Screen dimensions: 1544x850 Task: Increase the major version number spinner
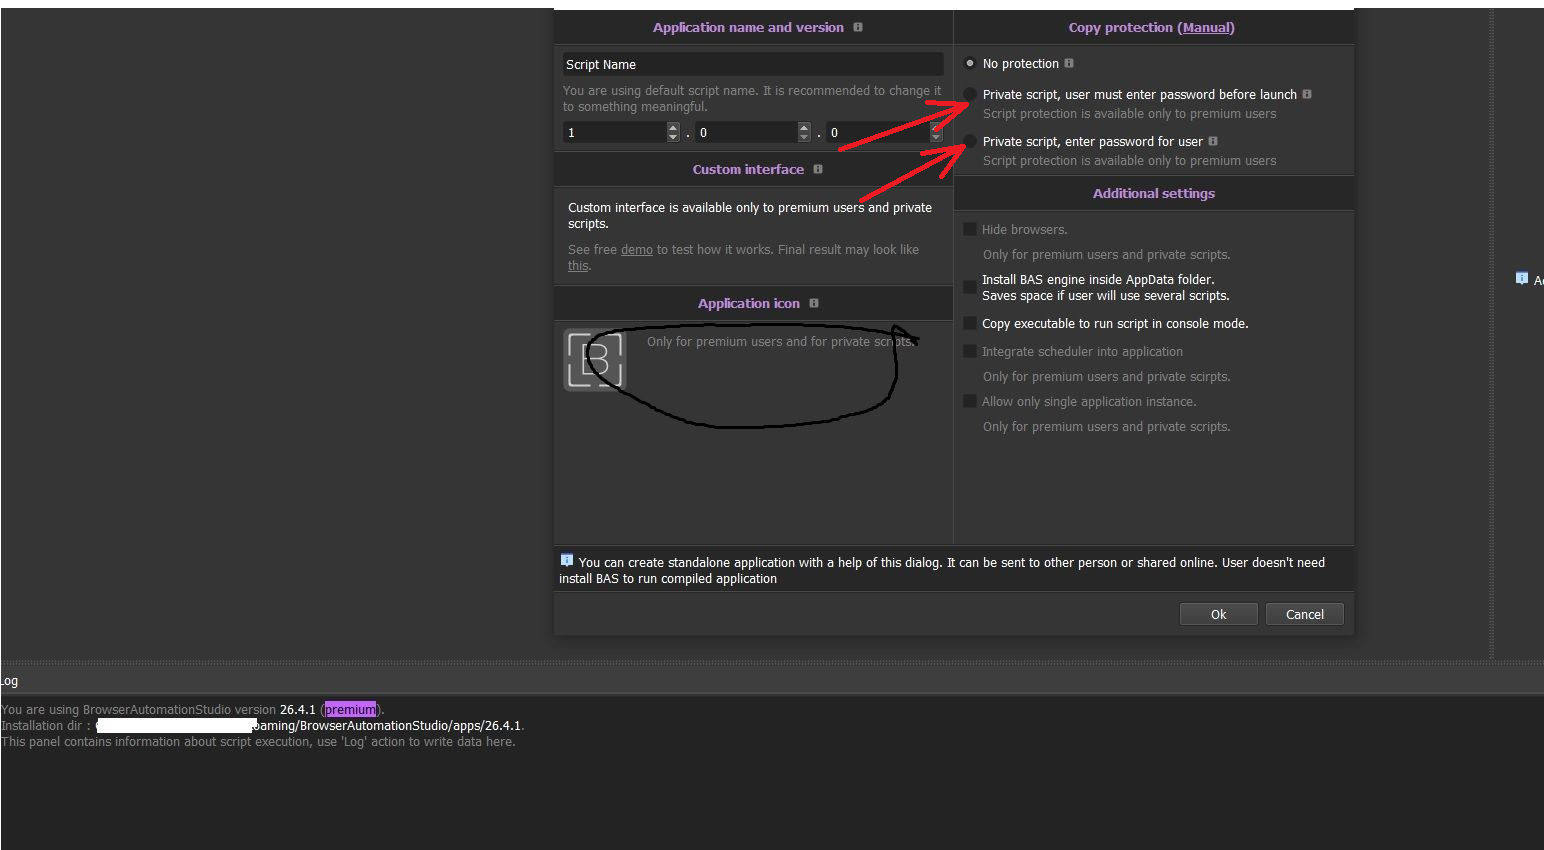coord(673,128)
